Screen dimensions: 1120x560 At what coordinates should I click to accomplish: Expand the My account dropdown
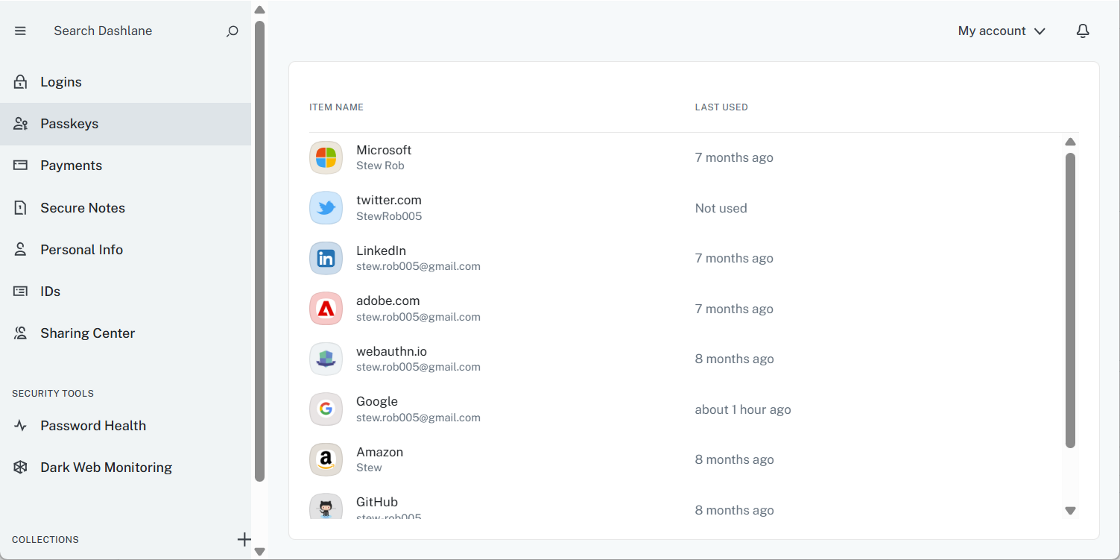[1001, 31]
